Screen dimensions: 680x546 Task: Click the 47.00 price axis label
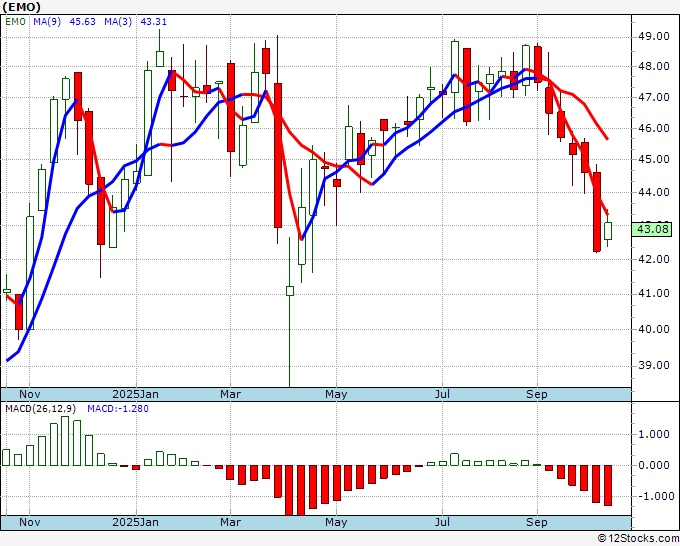click(653, 97)
